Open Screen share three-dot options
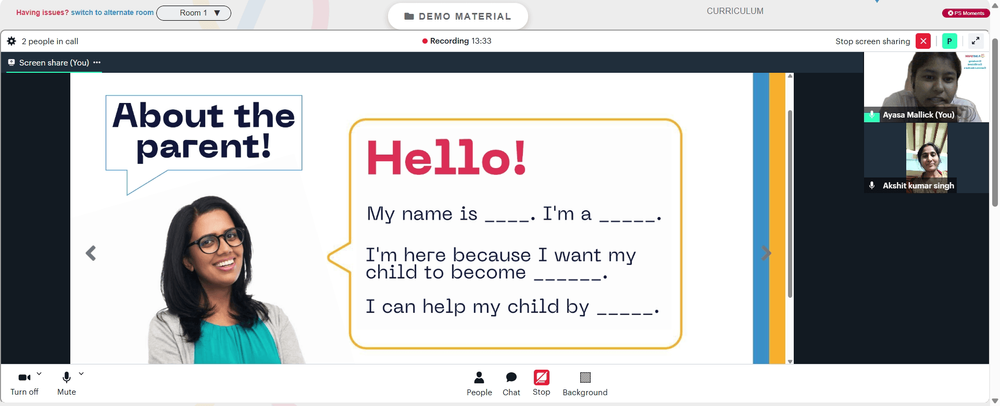 click(97, 62)
